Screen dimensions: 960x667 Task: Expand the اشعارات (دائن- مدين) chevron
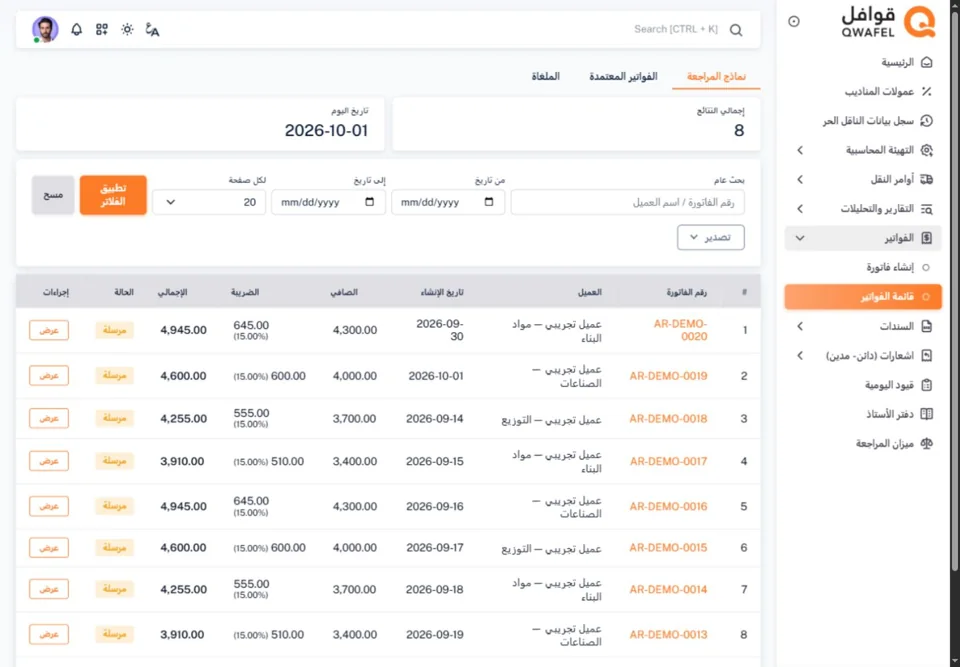tap(800, 356)
